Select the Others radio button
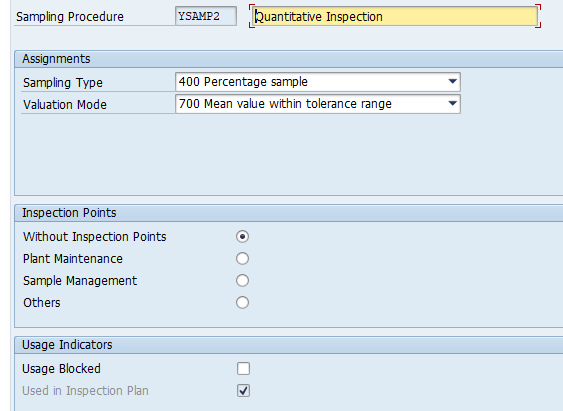 pos(242,302)
